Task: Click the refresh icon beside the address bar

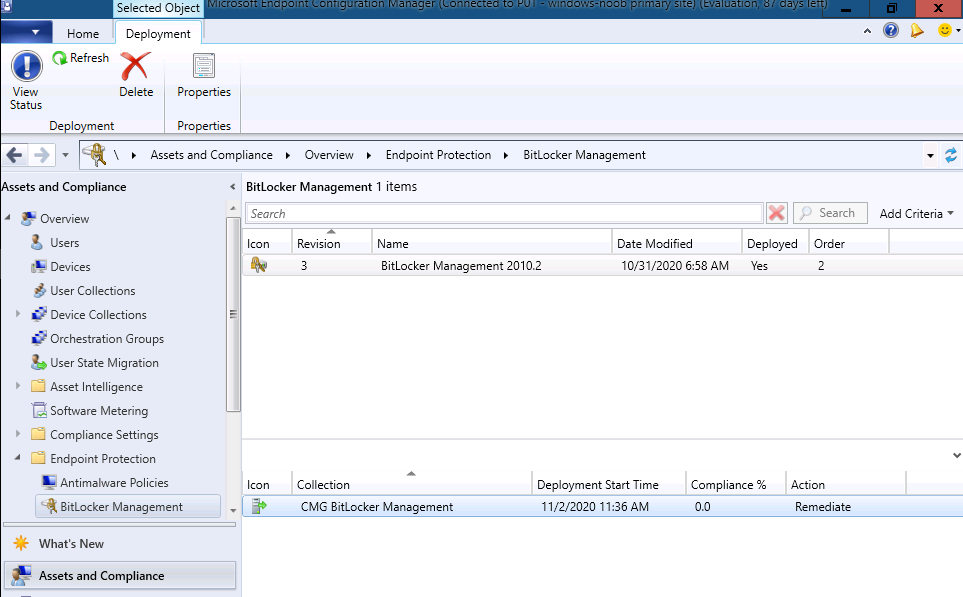Action: (x=951, y=155)
